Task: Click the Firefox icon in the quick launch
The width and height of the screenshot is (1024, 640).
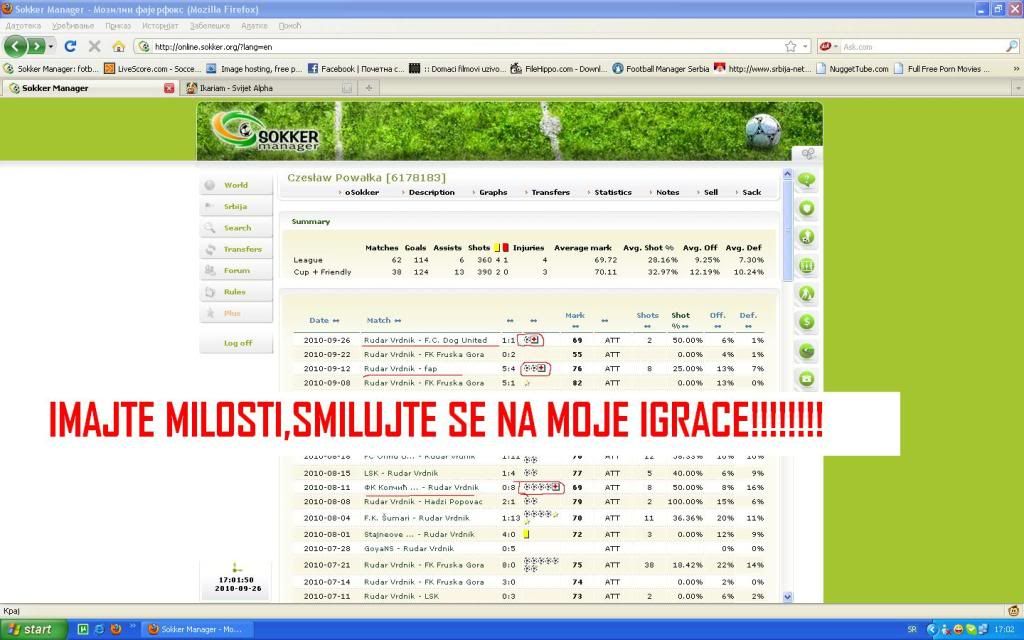Action: click(x=116, y=629)
